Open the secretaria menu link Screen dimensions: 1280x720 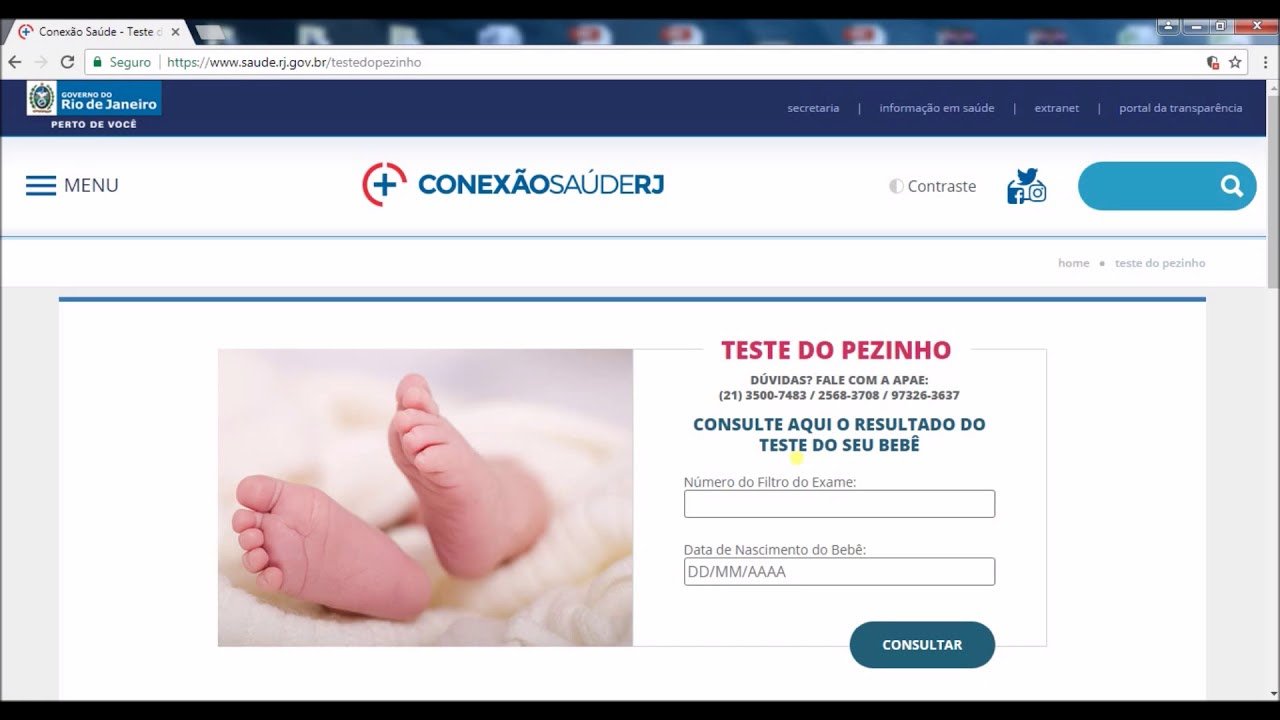point(813,108)
